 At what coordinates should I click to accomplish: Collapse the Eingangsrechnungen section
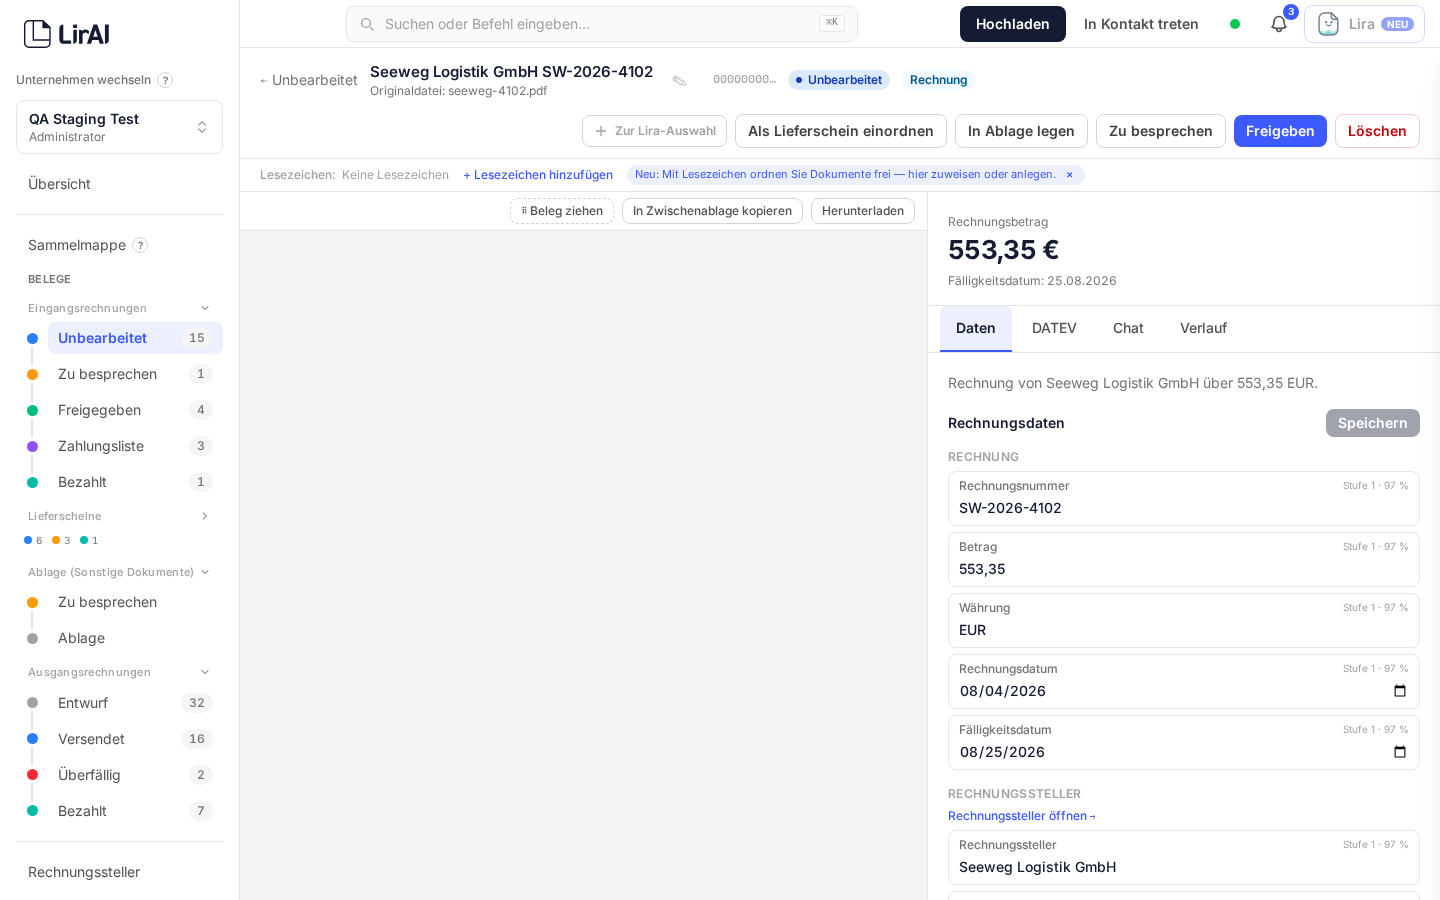(205, 308)
